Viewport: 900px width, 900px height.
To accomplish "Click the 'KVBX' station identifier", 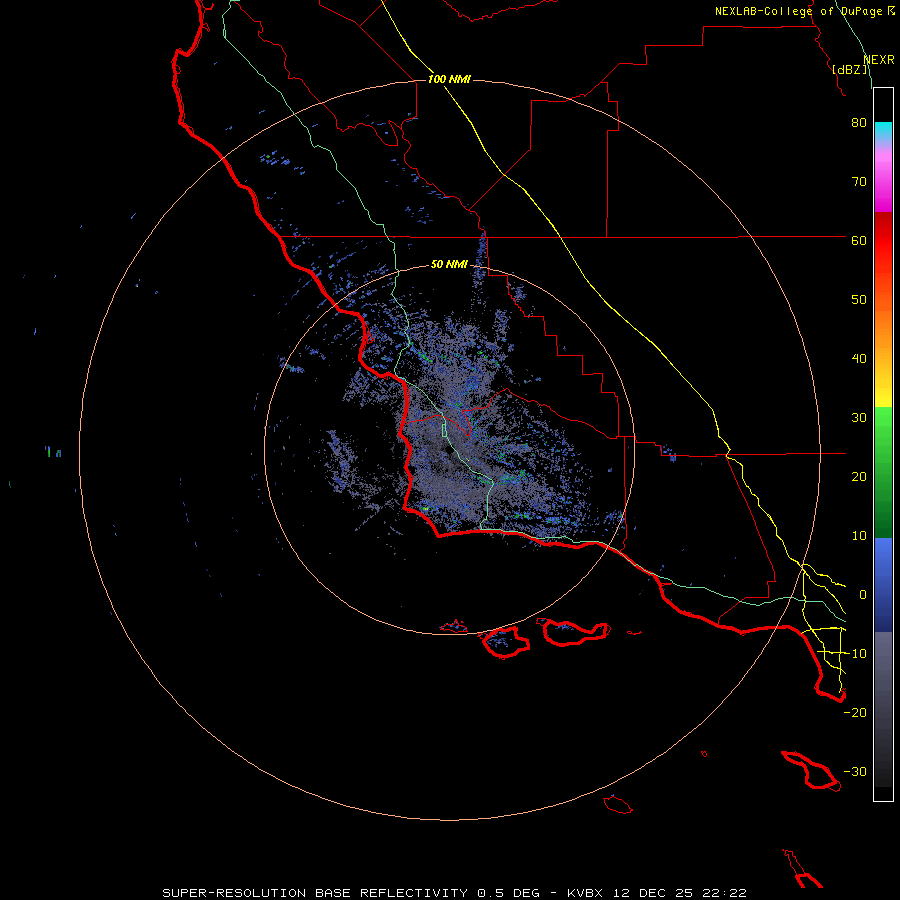I will [x=585, y=893].
